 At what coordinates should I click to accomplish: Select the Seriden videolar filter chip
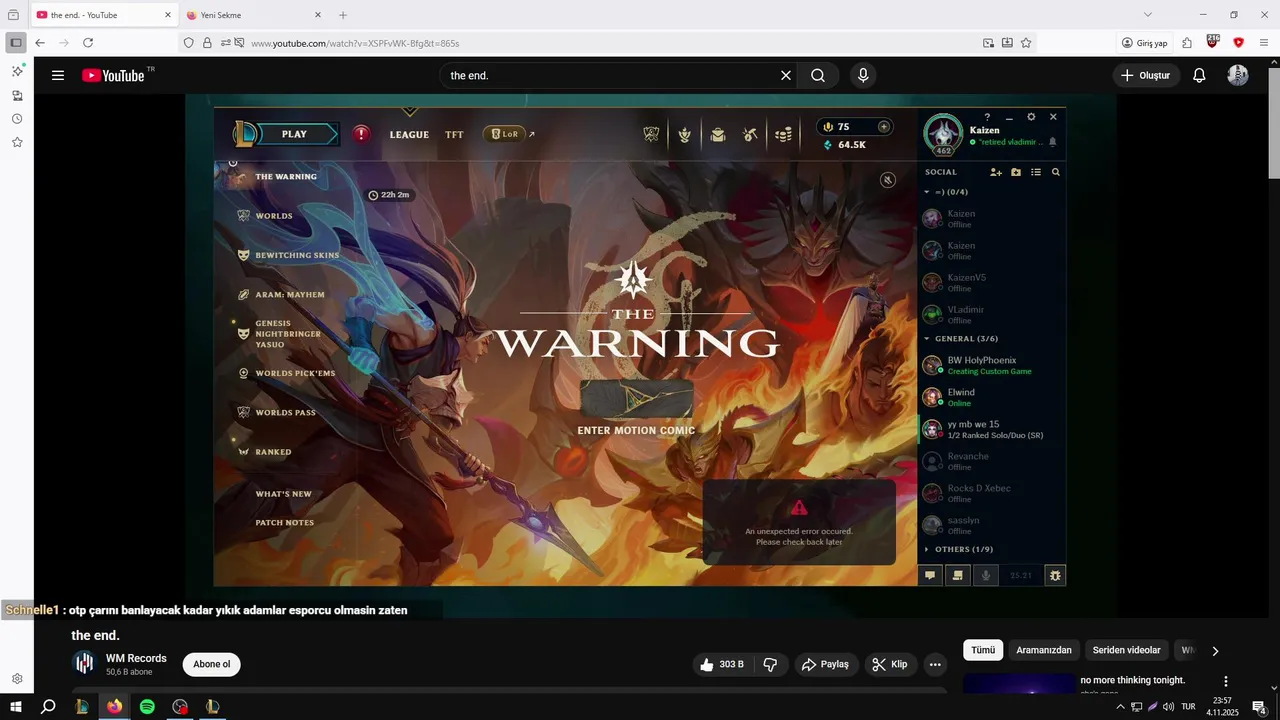point(1127,650)
